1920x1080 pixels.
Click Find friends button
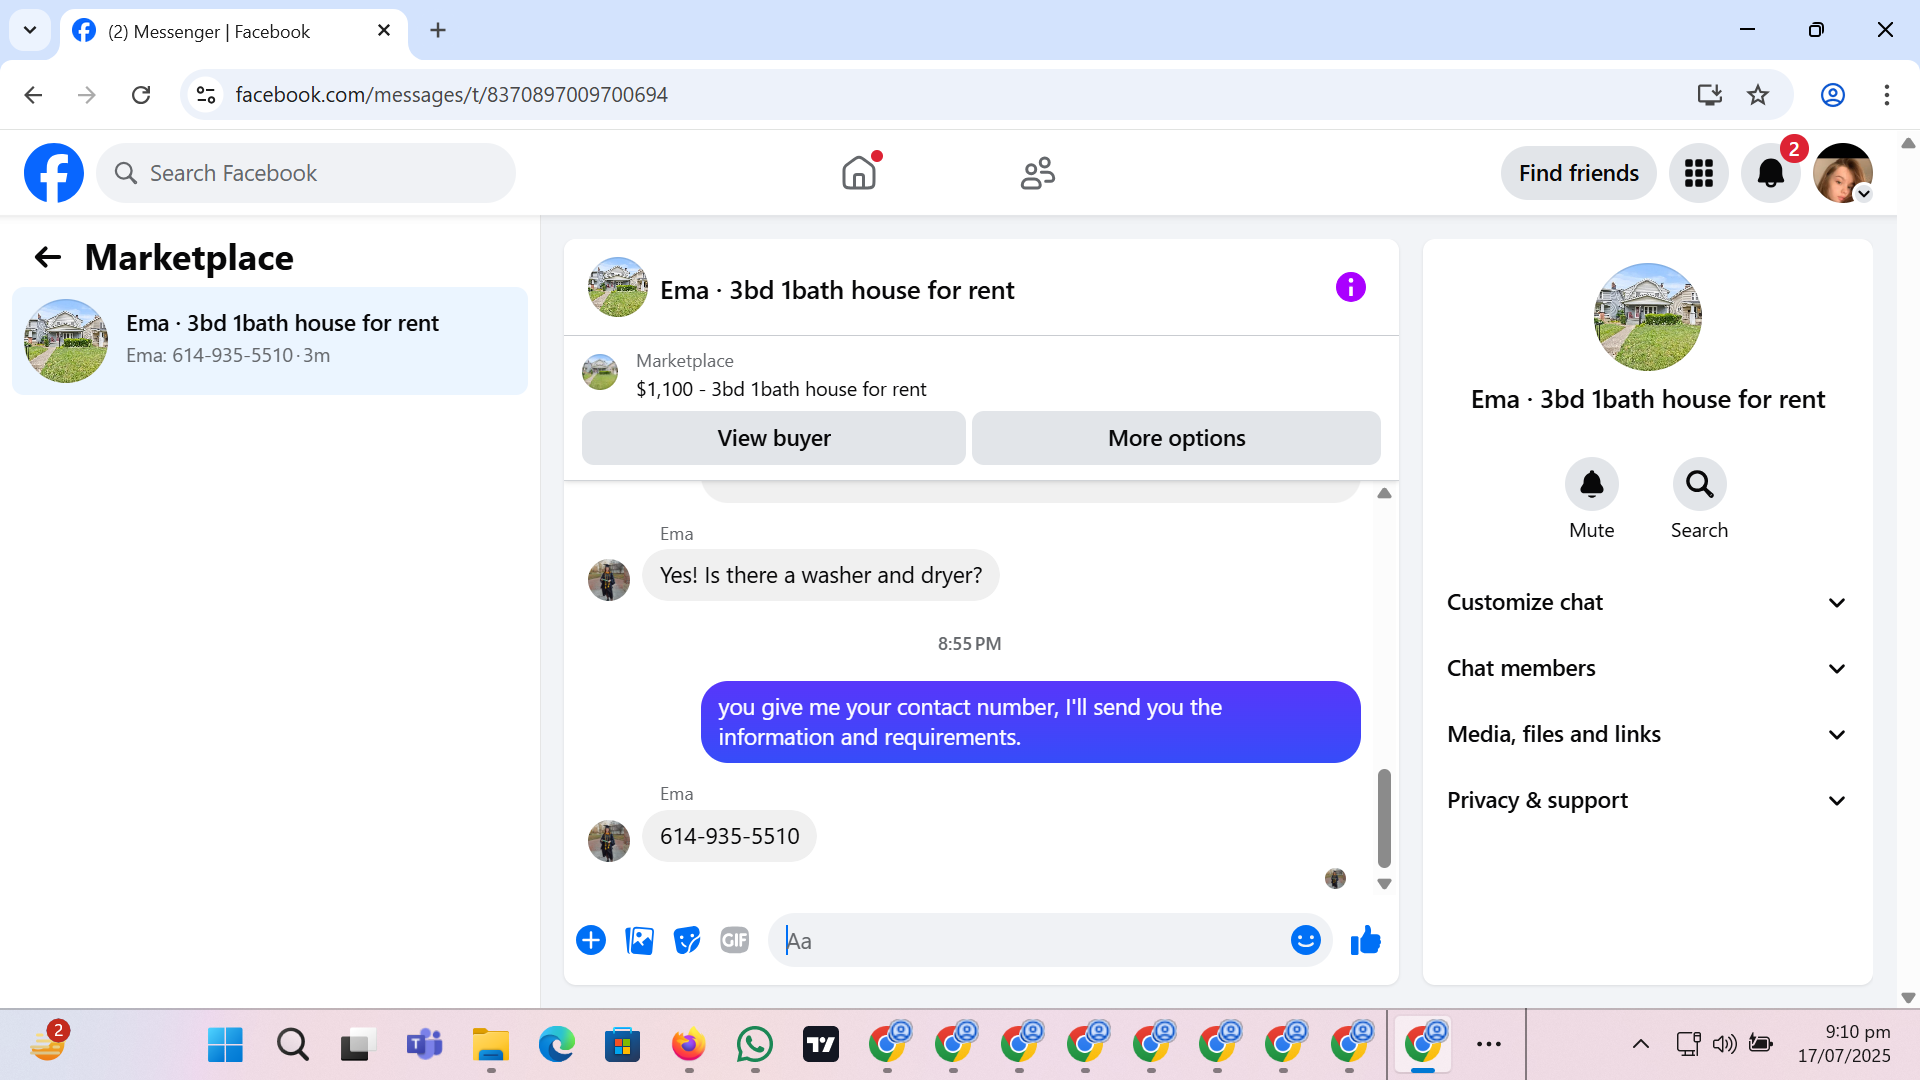(x=1578, y=173)
